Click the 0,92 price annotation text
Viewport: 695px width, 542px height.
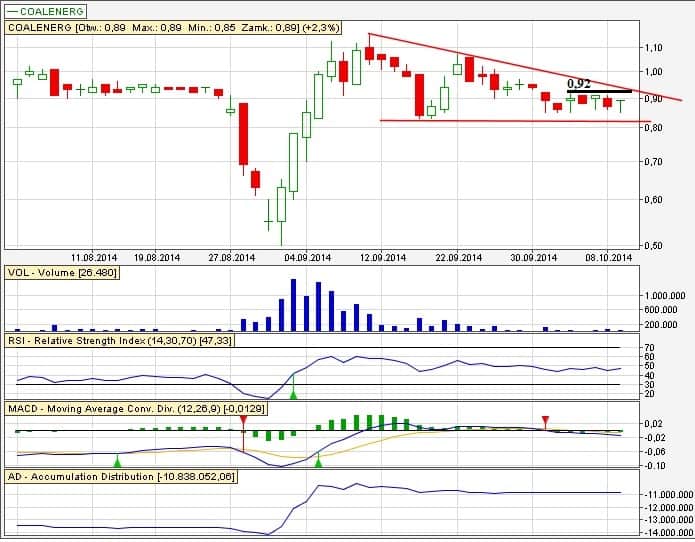point(580,84)
